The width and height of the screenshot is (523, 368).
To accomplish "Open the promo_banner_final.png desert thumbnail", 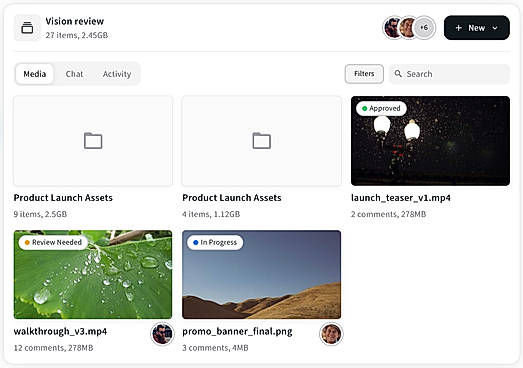I will pyautogui.click(x=262, y=274).
